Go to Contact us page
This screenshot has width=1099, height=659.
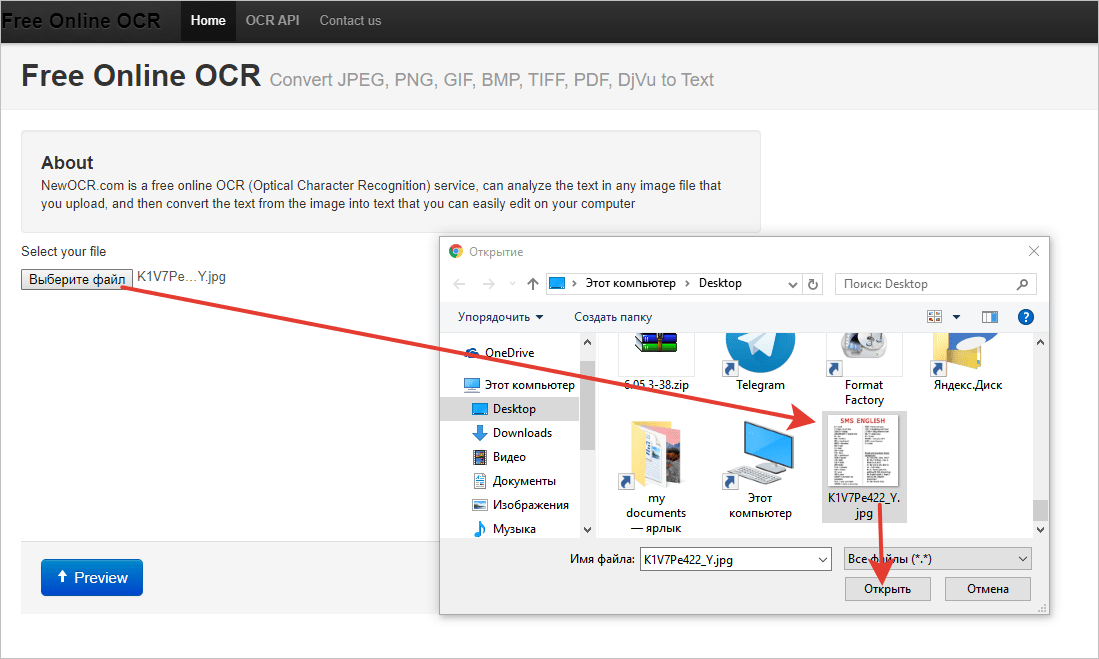point(350,20)
